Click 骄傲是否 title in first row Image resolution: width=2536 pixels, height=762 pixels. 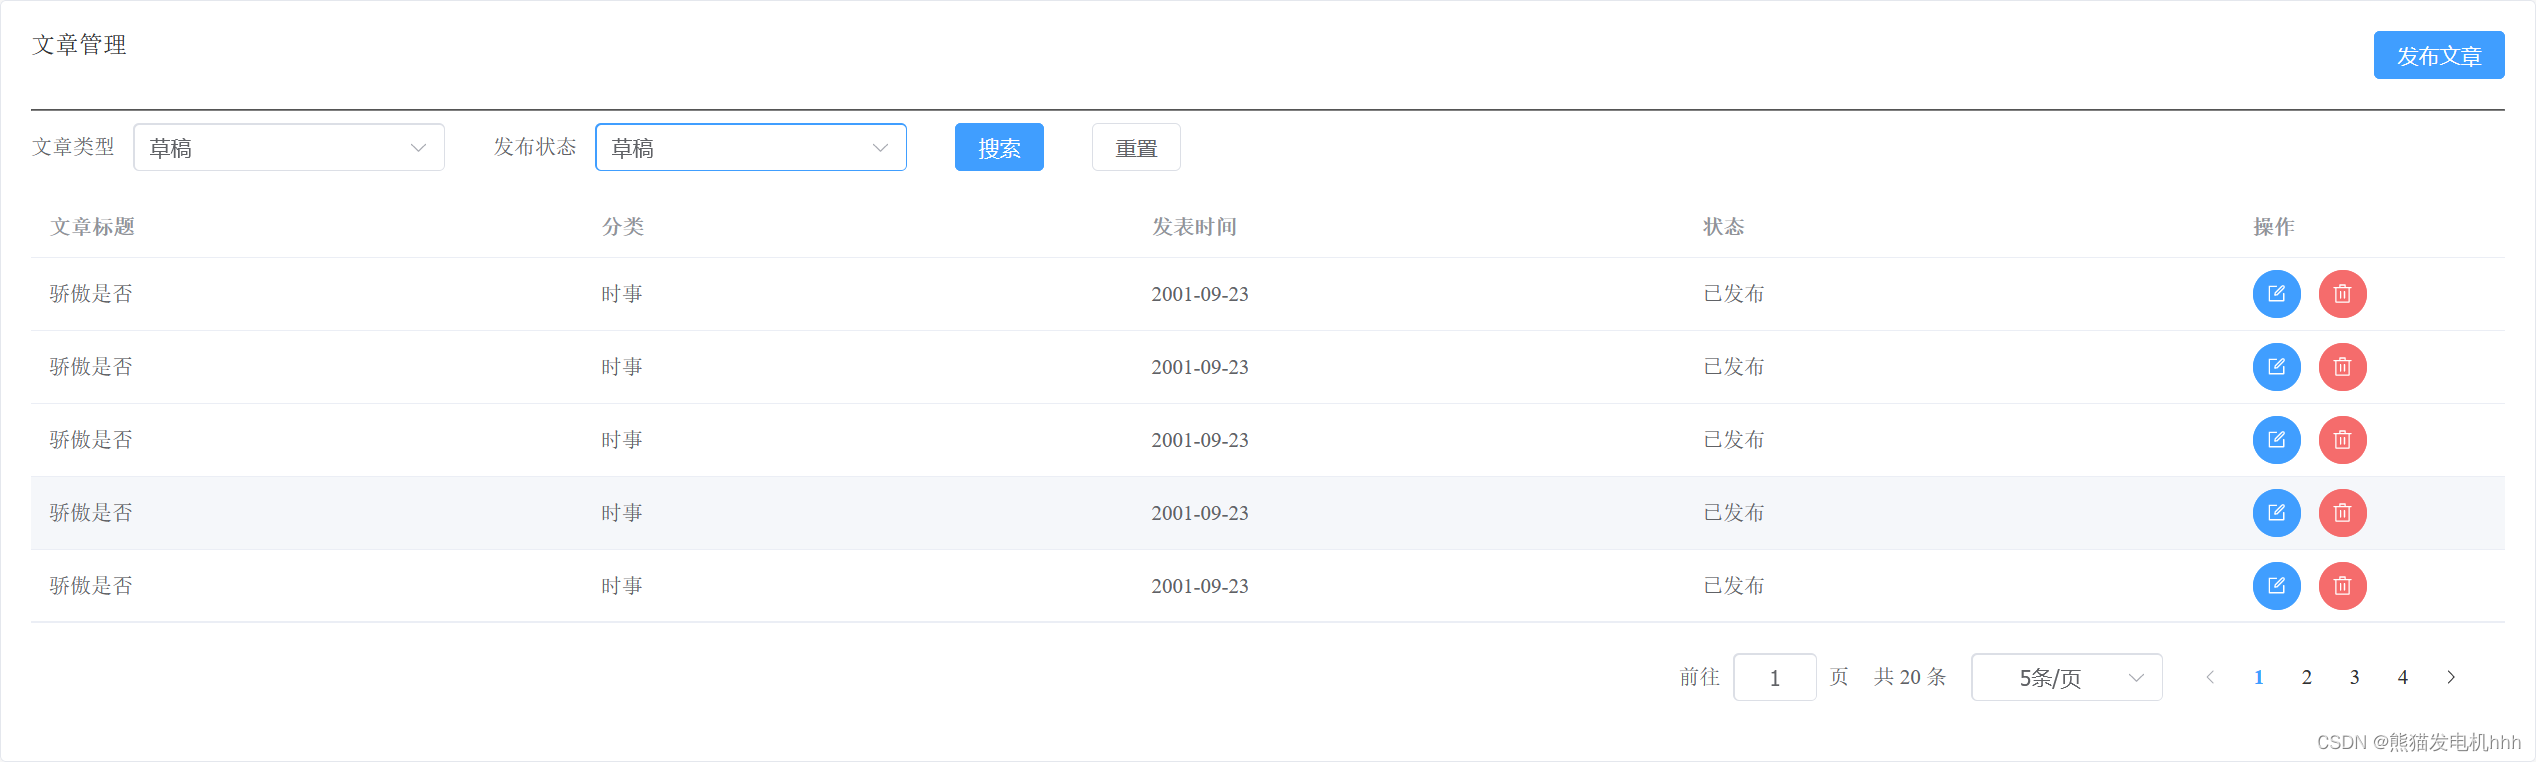coord(91,294)
